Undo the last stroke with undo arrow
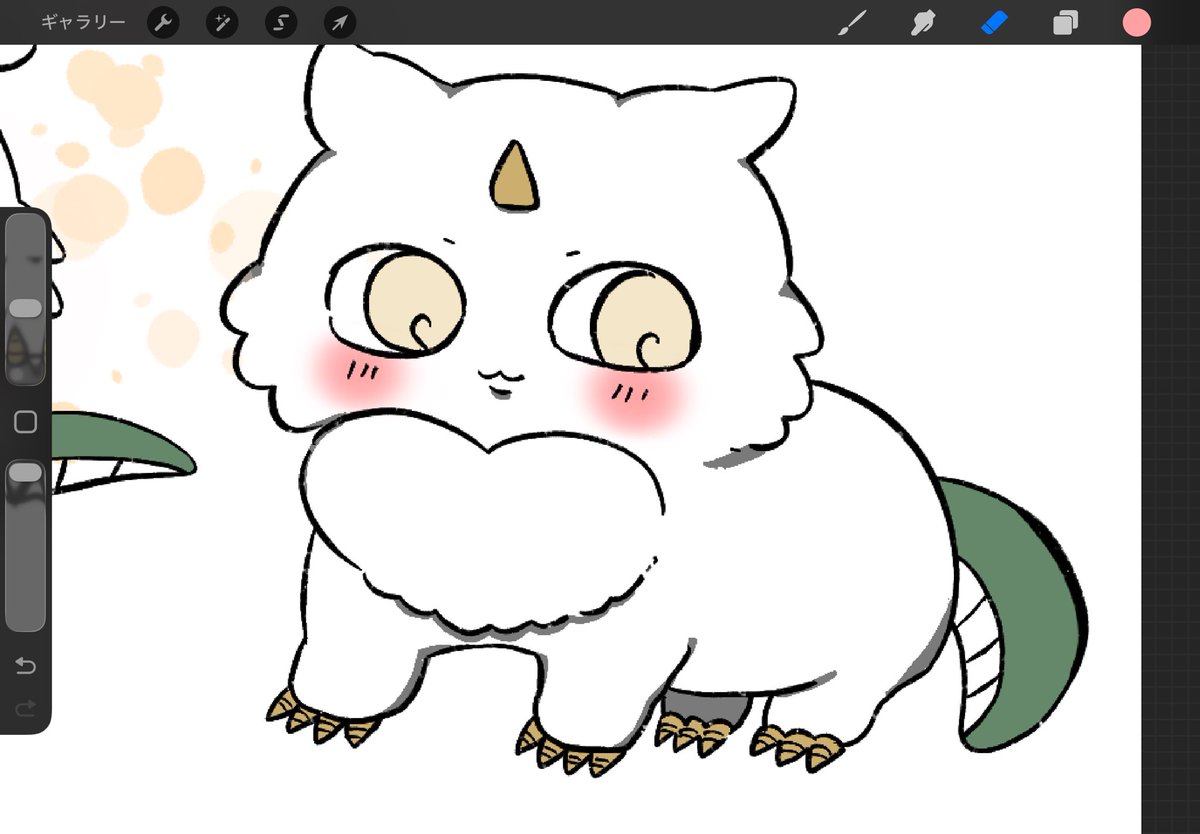Viewport: 1200px width, 834px height. tap(26, 666)
